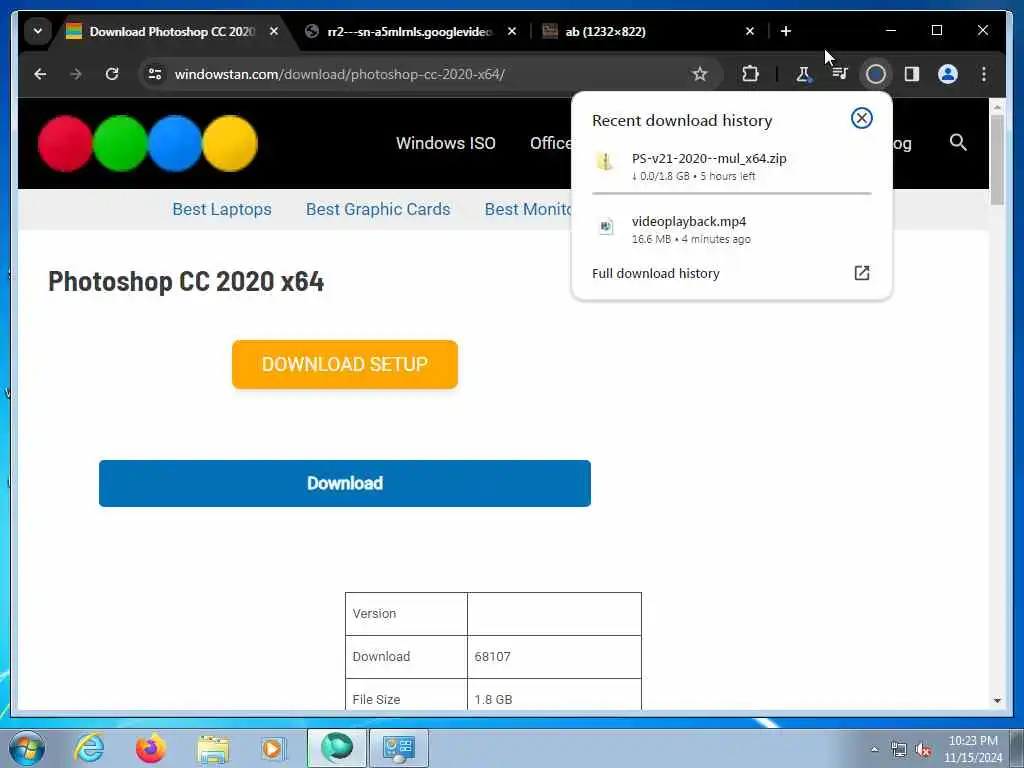
Task: Click the forward navigation arrow
Action: (x=76, y=74)
